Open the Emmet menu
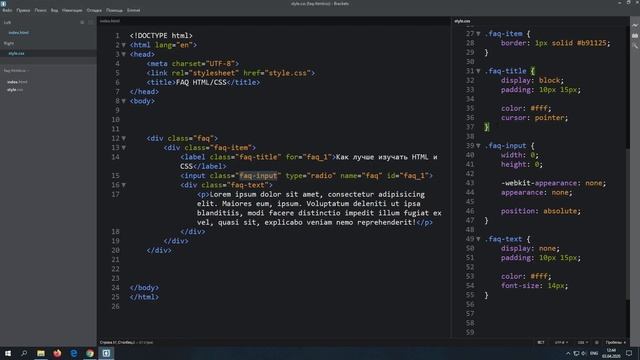This screenshot has width=640, height=360. pyautogui.click(x=133, y=10)
